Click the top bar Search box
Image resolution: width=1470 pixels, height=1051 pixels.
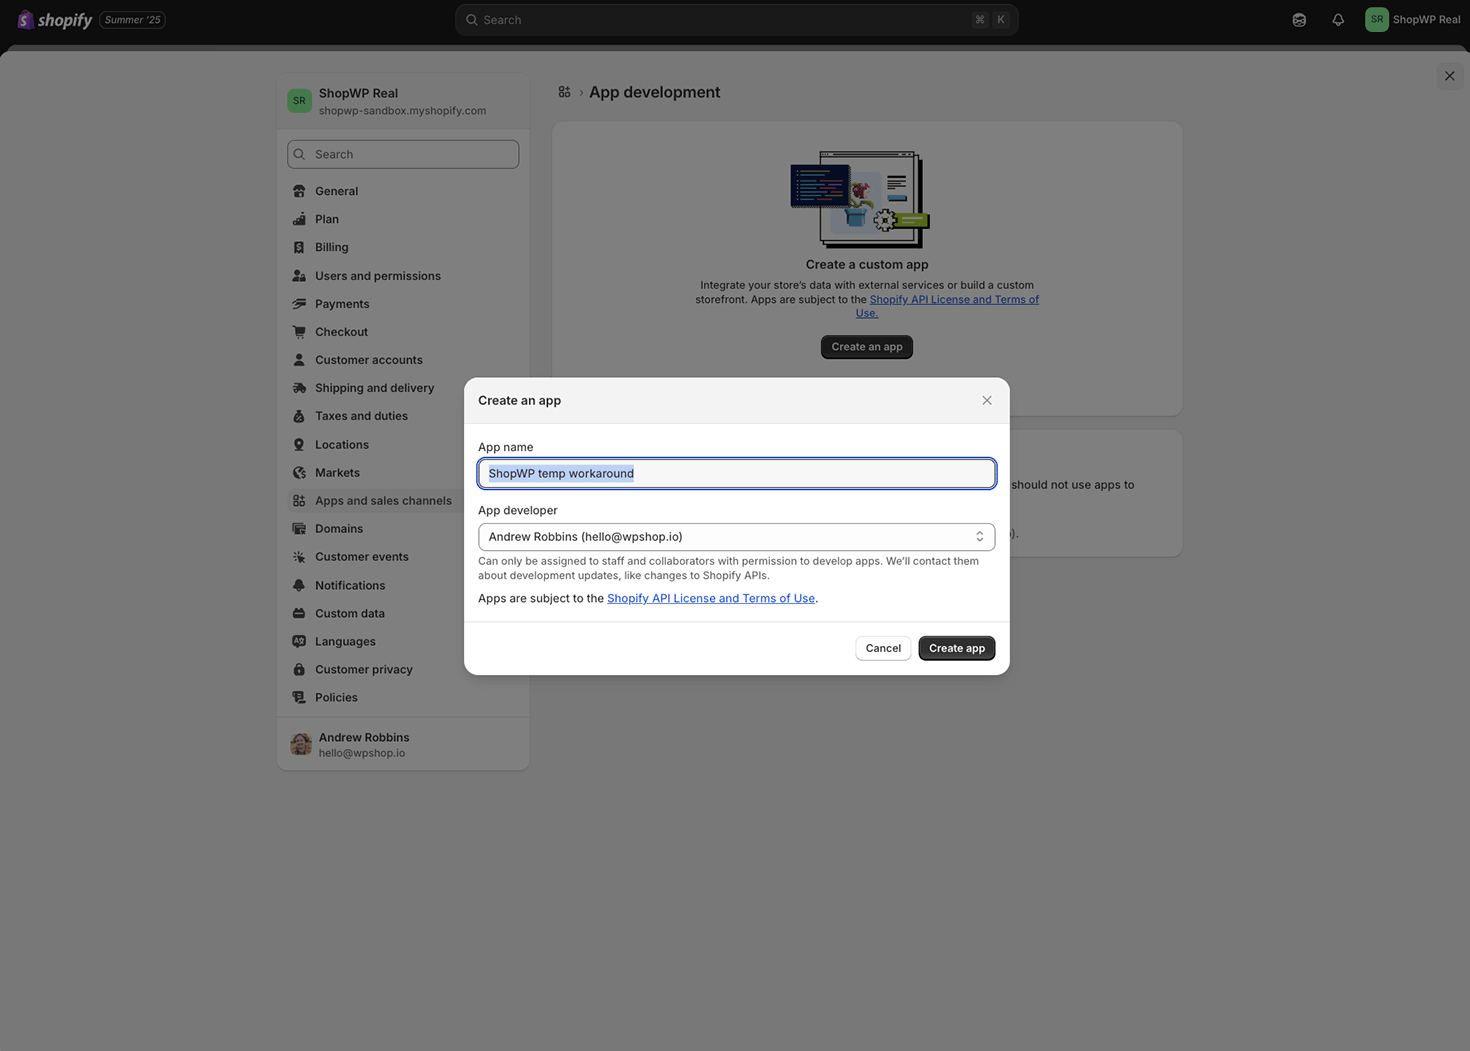[737, 20]
